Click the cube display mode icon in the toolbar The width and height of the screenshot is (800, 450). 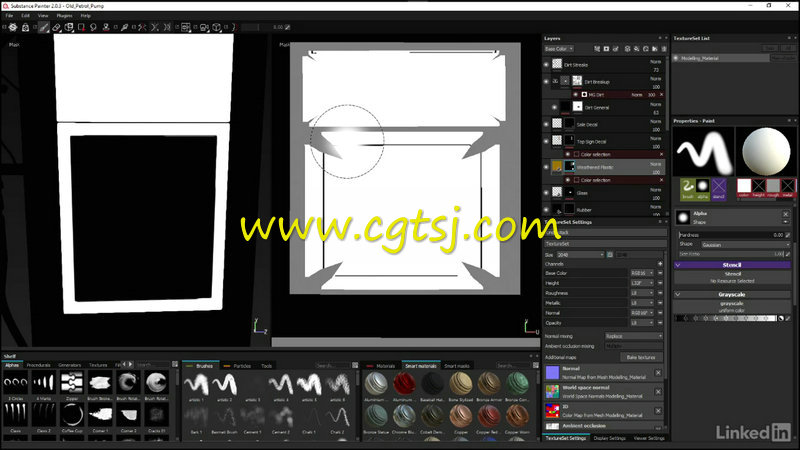tap(217, 27)
